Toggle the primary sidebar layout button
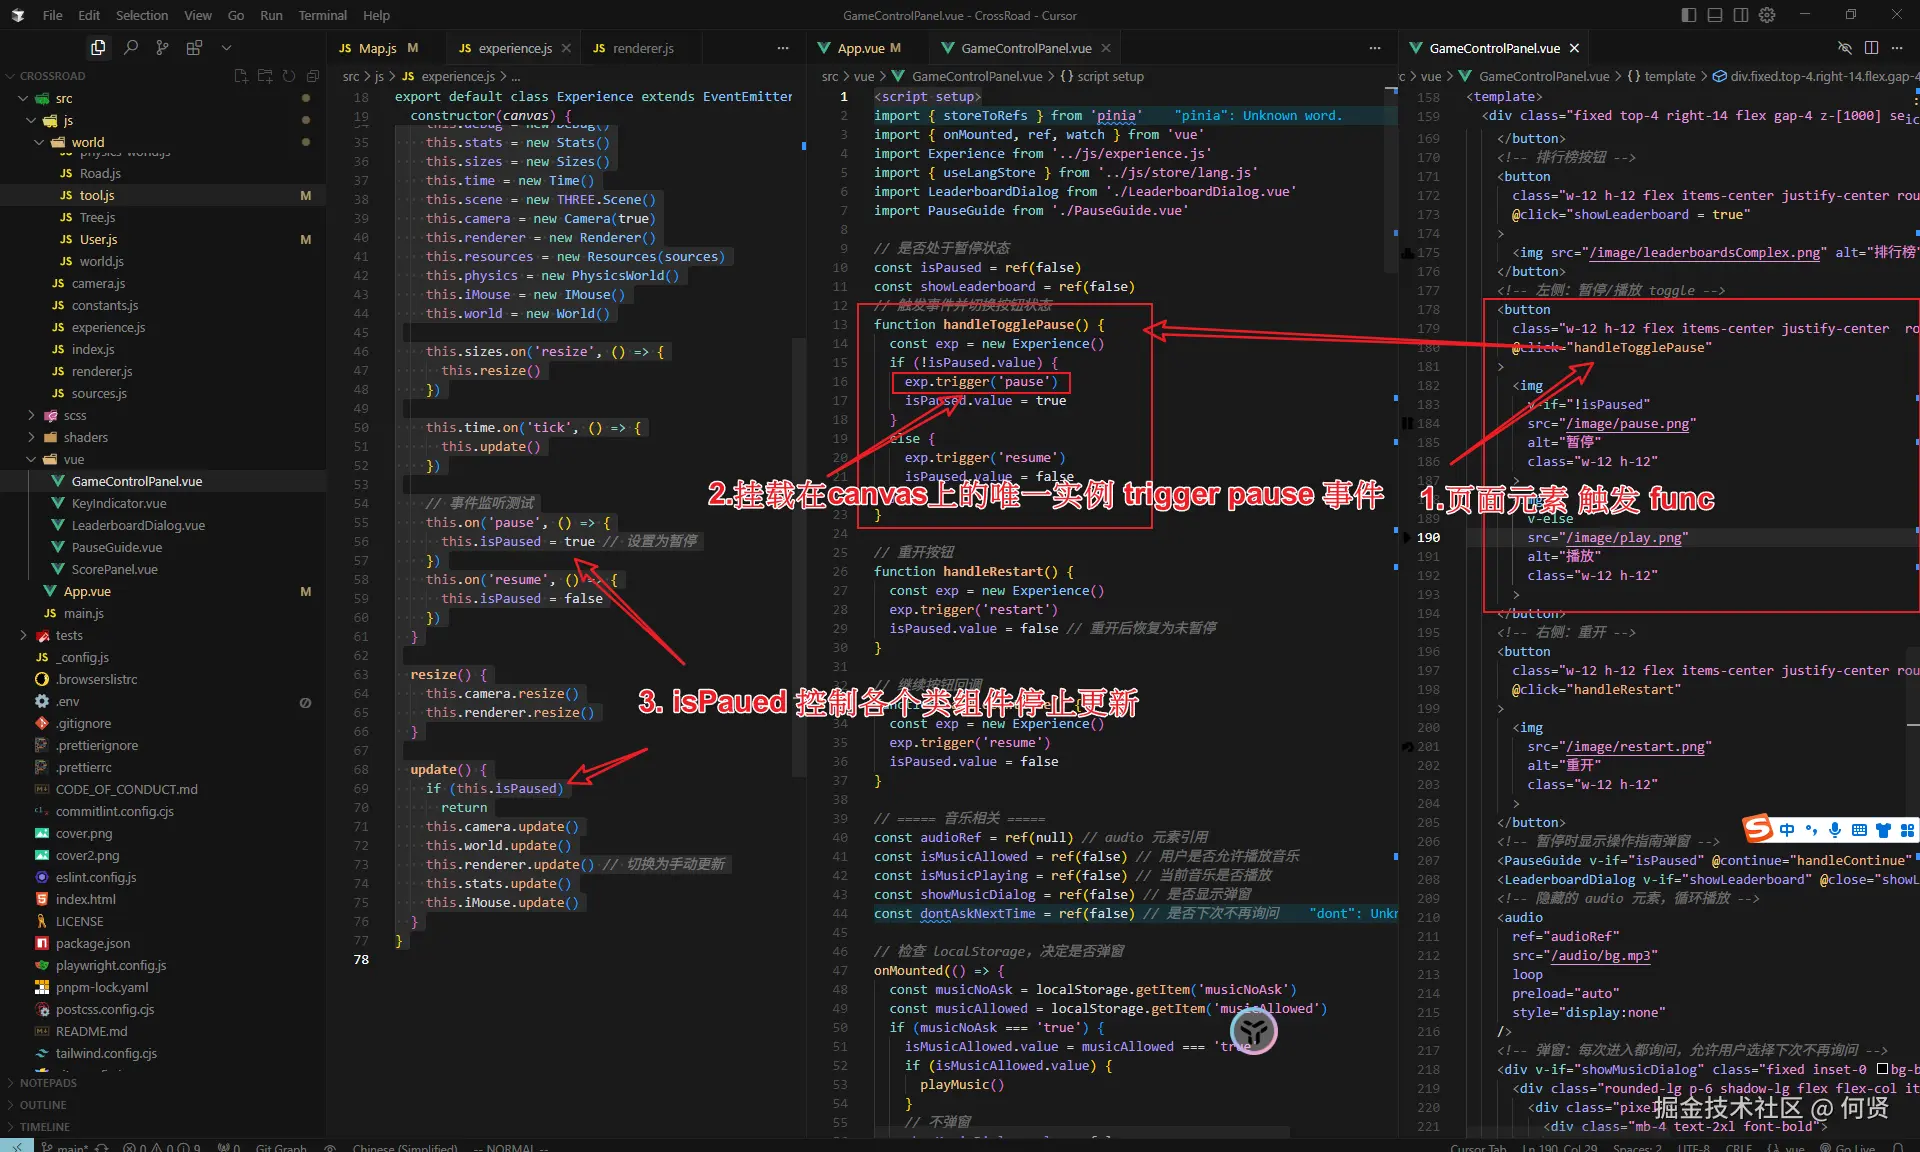1920x1152 pixels. [1689, 15]
